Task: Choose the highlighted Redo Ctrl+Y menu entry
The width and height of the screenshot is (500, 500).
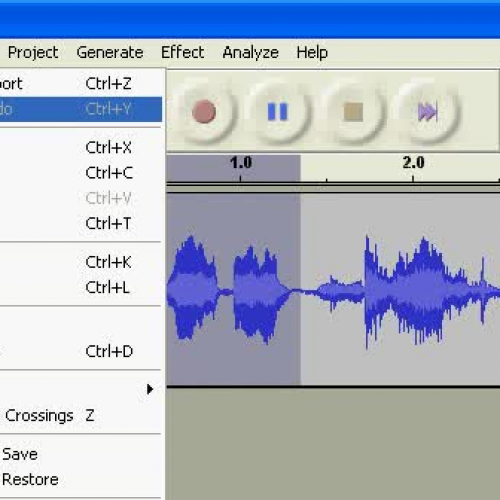Action: (x=81, y=109)
